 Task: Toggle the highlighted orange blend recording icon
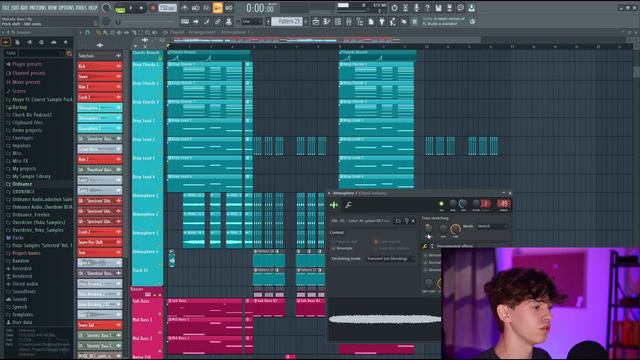pos(218,8)
